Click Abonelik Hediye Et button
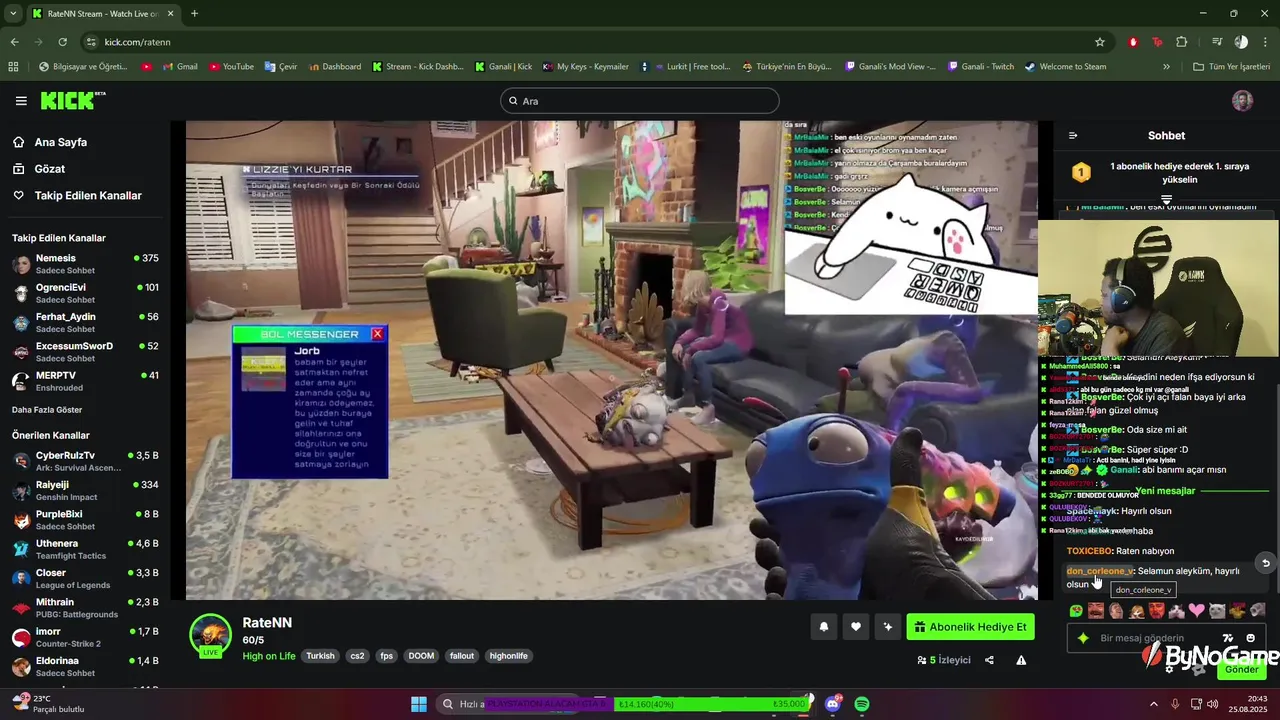 (x=970, y=627)
